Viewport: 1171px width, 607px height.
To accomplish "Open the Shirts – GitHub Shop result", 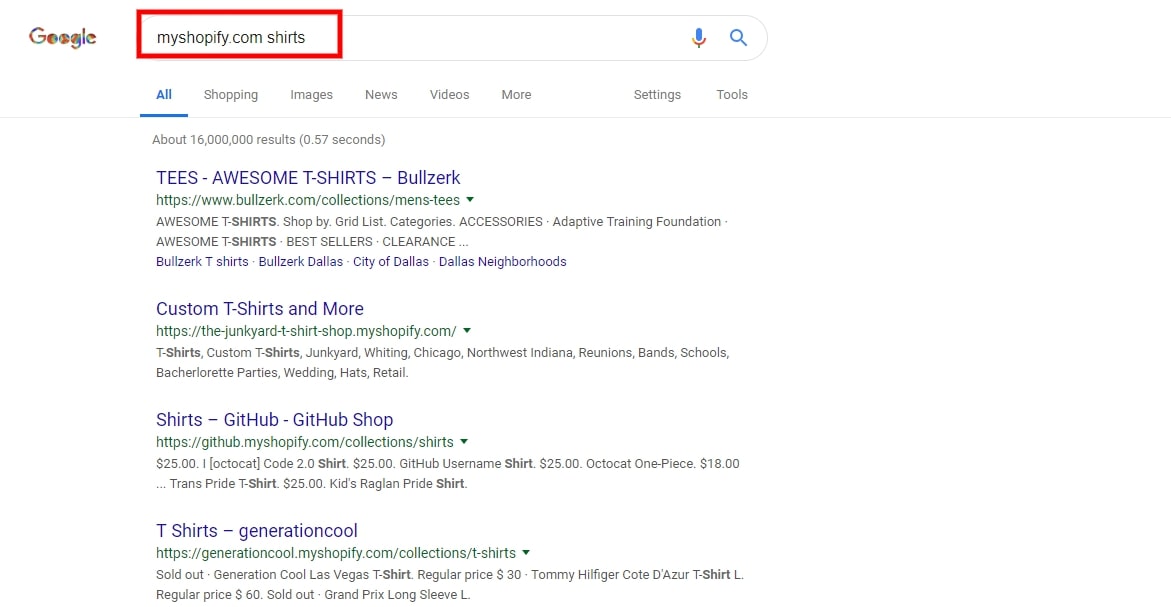I will (274, 420).
